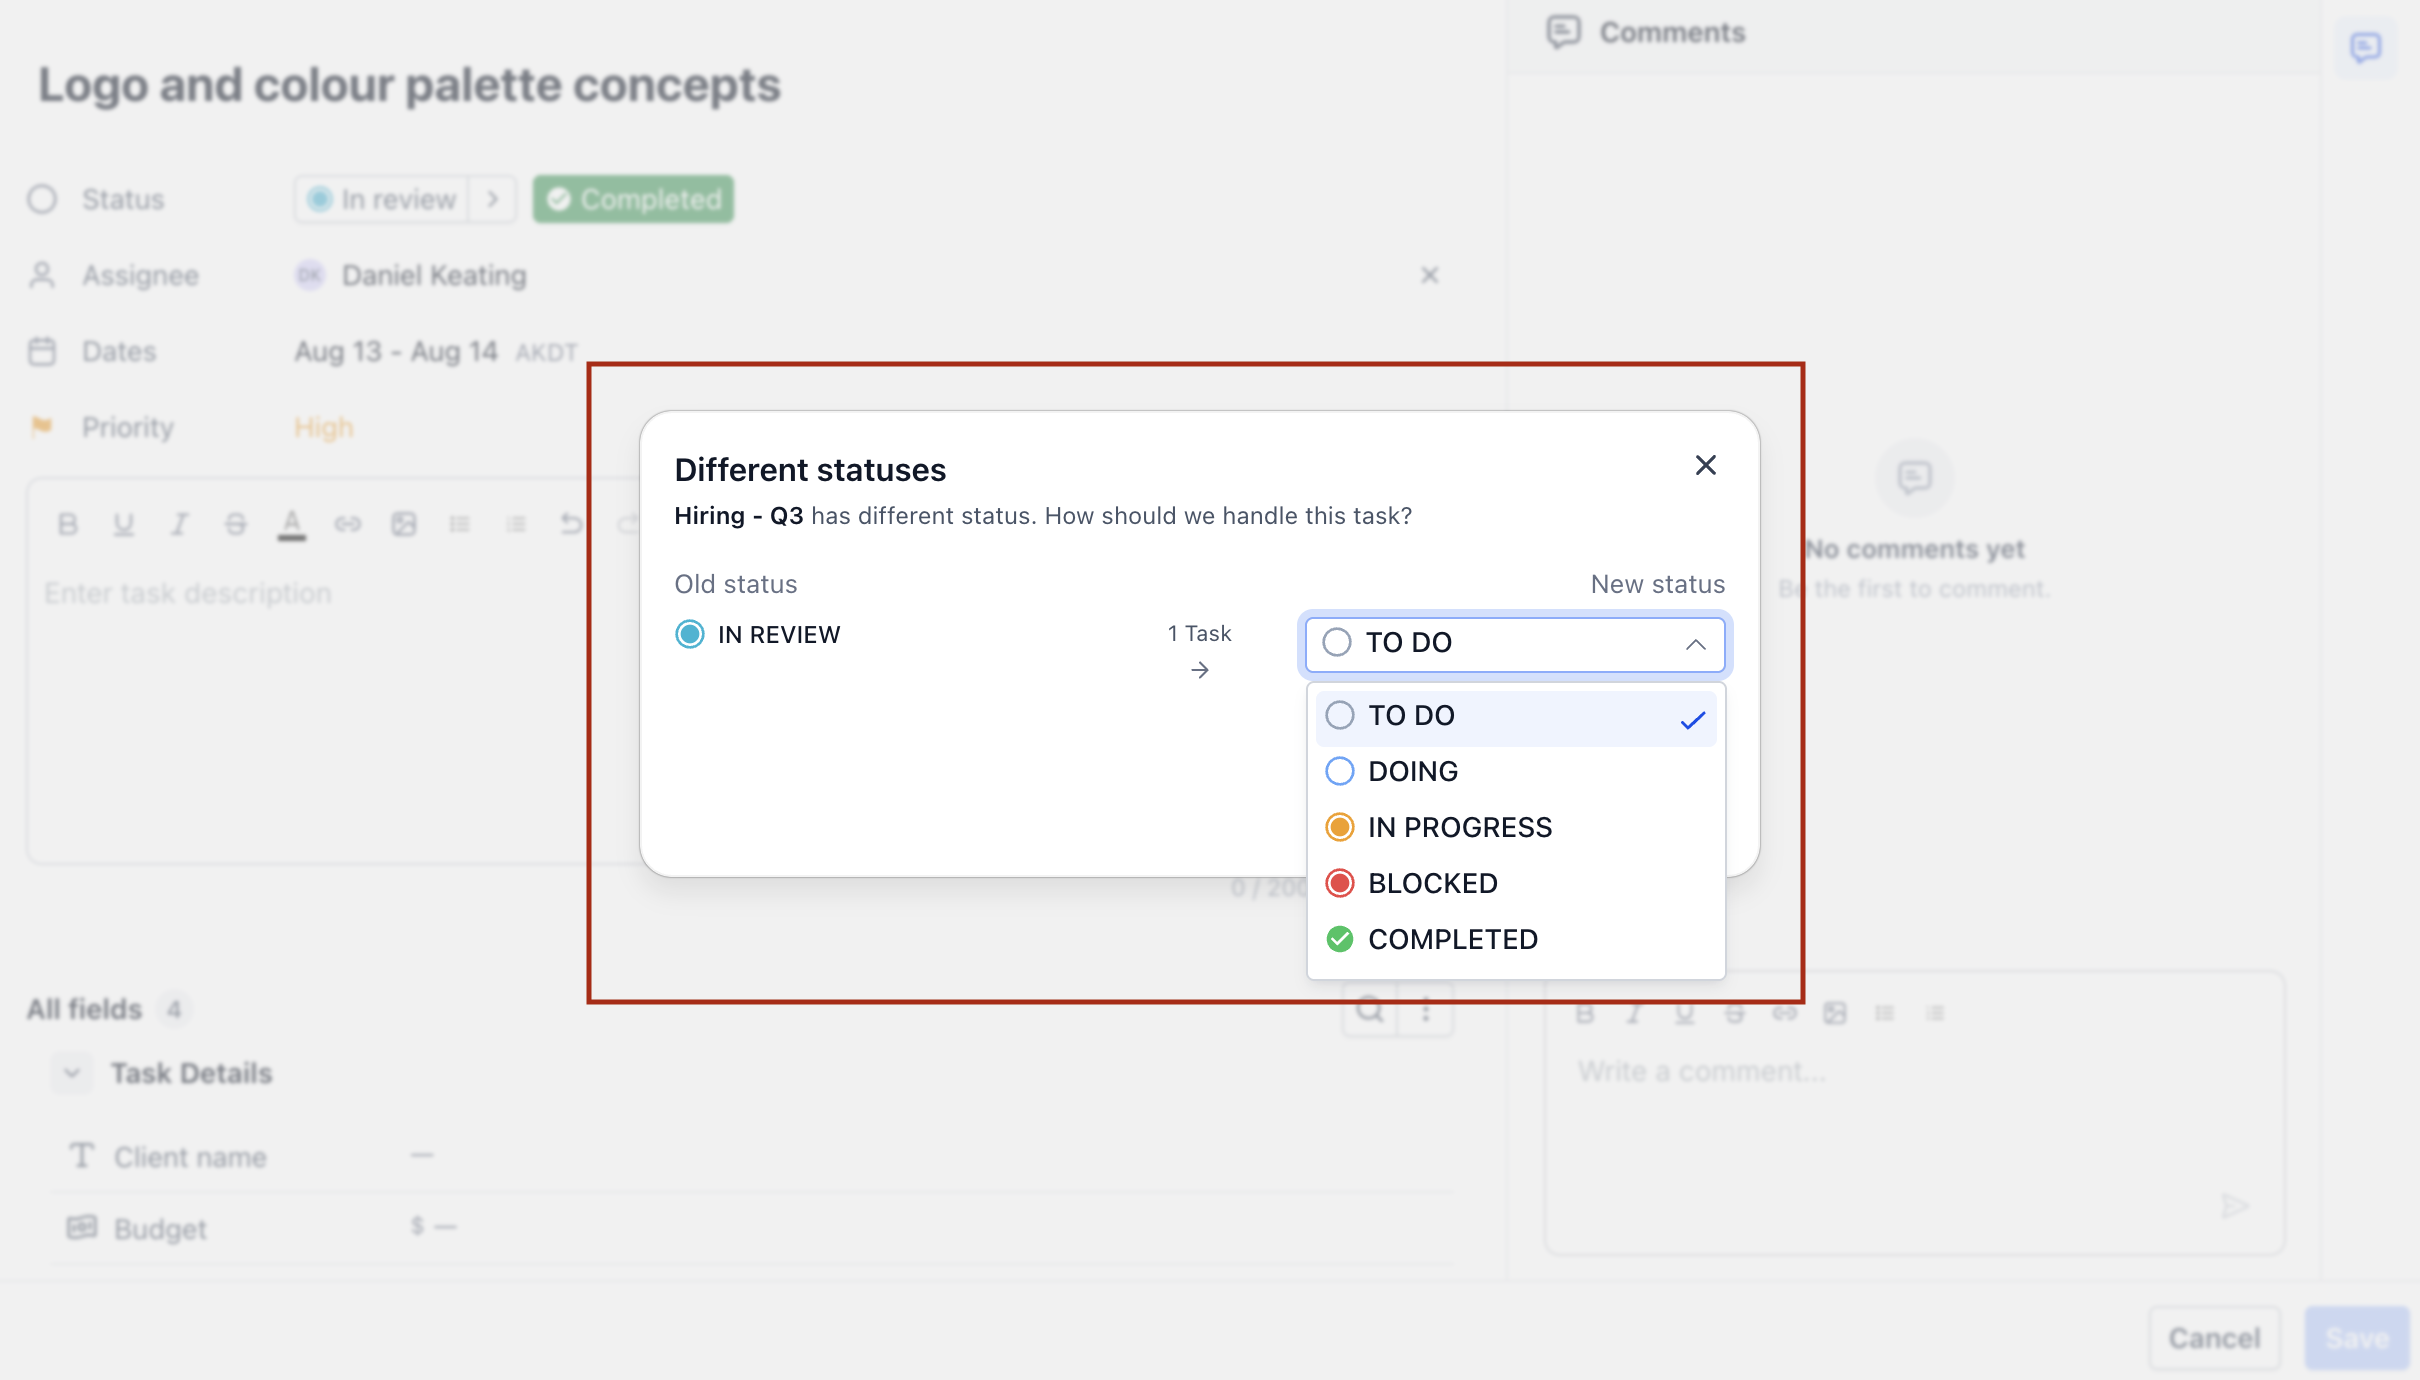This screenshot has width=2420, height=1380.
Task: Insert link in comment toolbar
Action: [1785, 1014]
